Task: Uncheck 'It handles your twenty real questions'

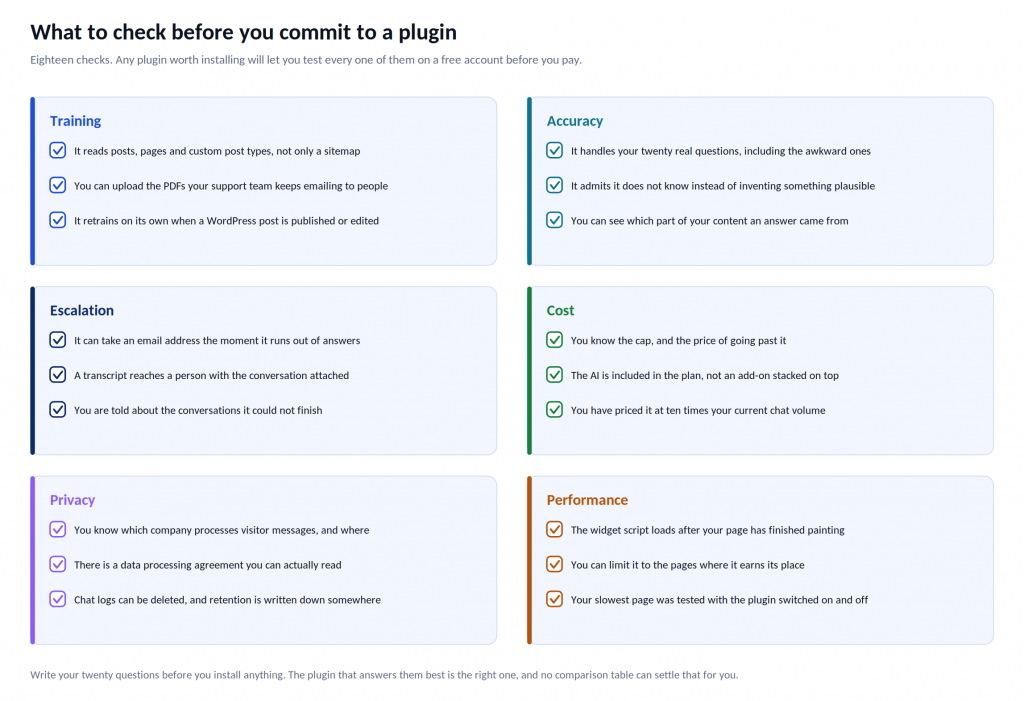Action: pos(554,150)
